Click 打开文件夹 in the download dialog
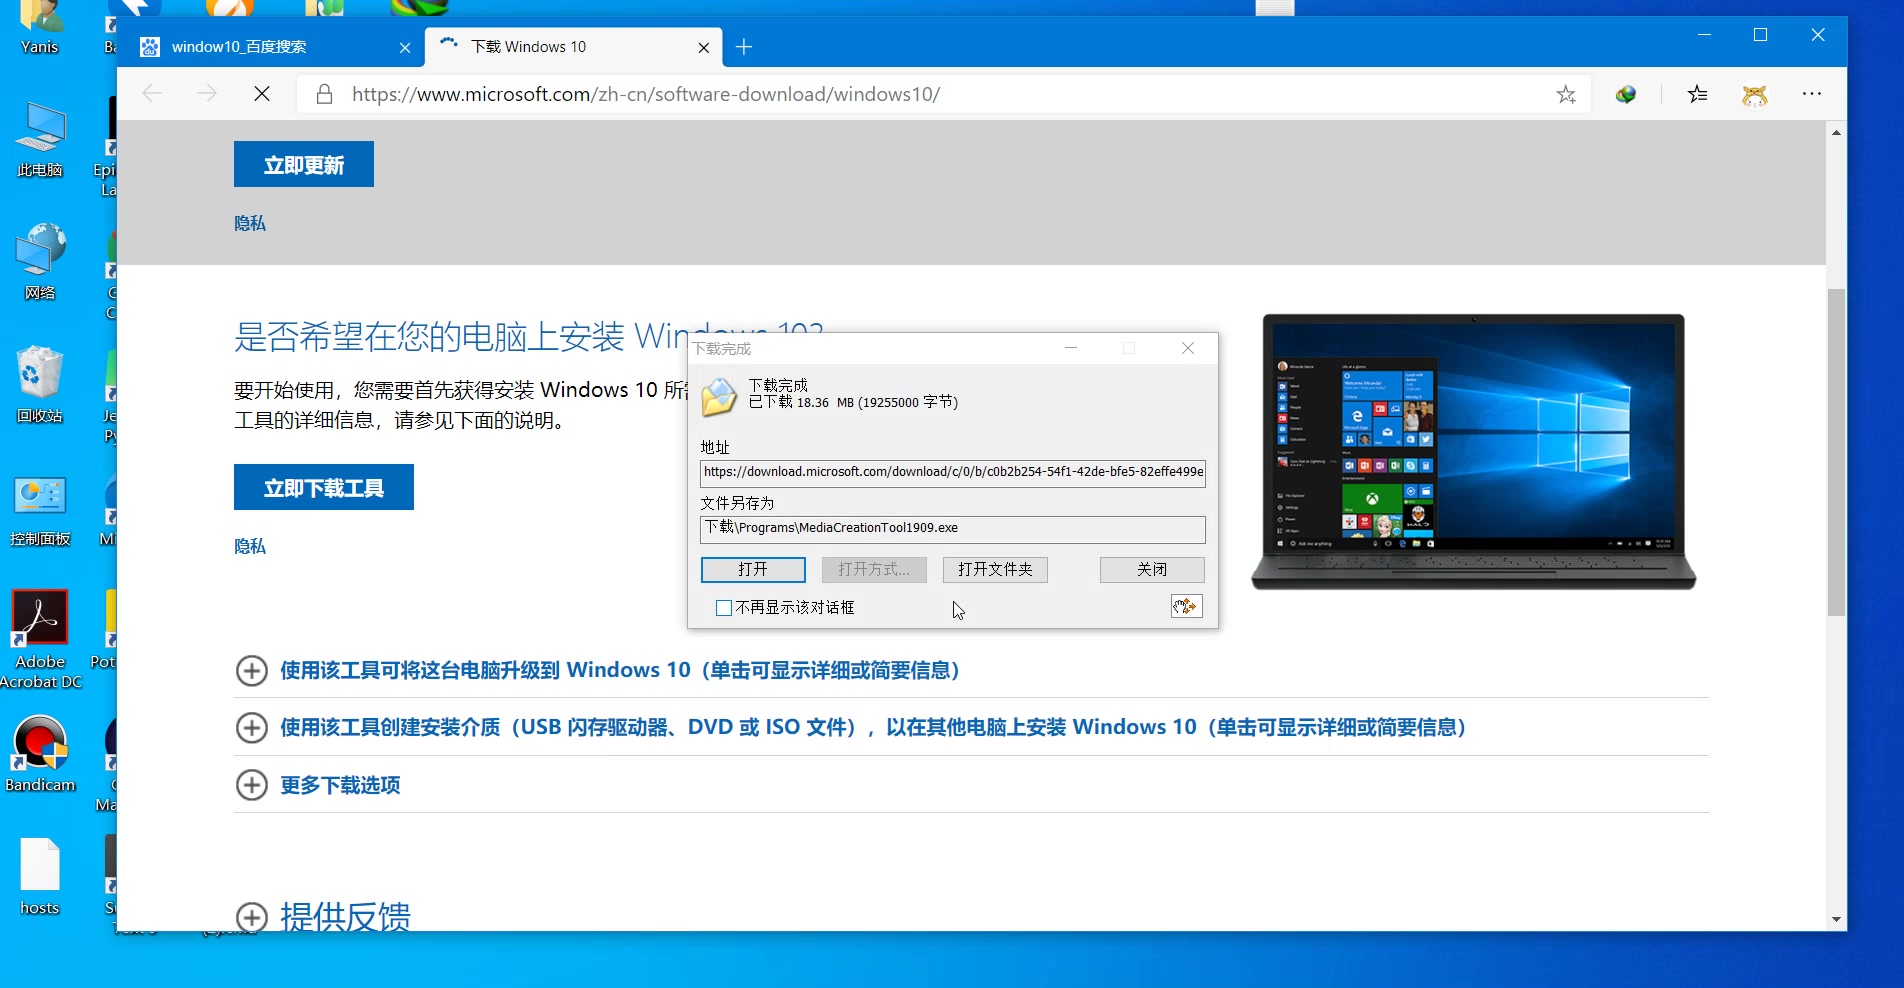 [994, 569]
